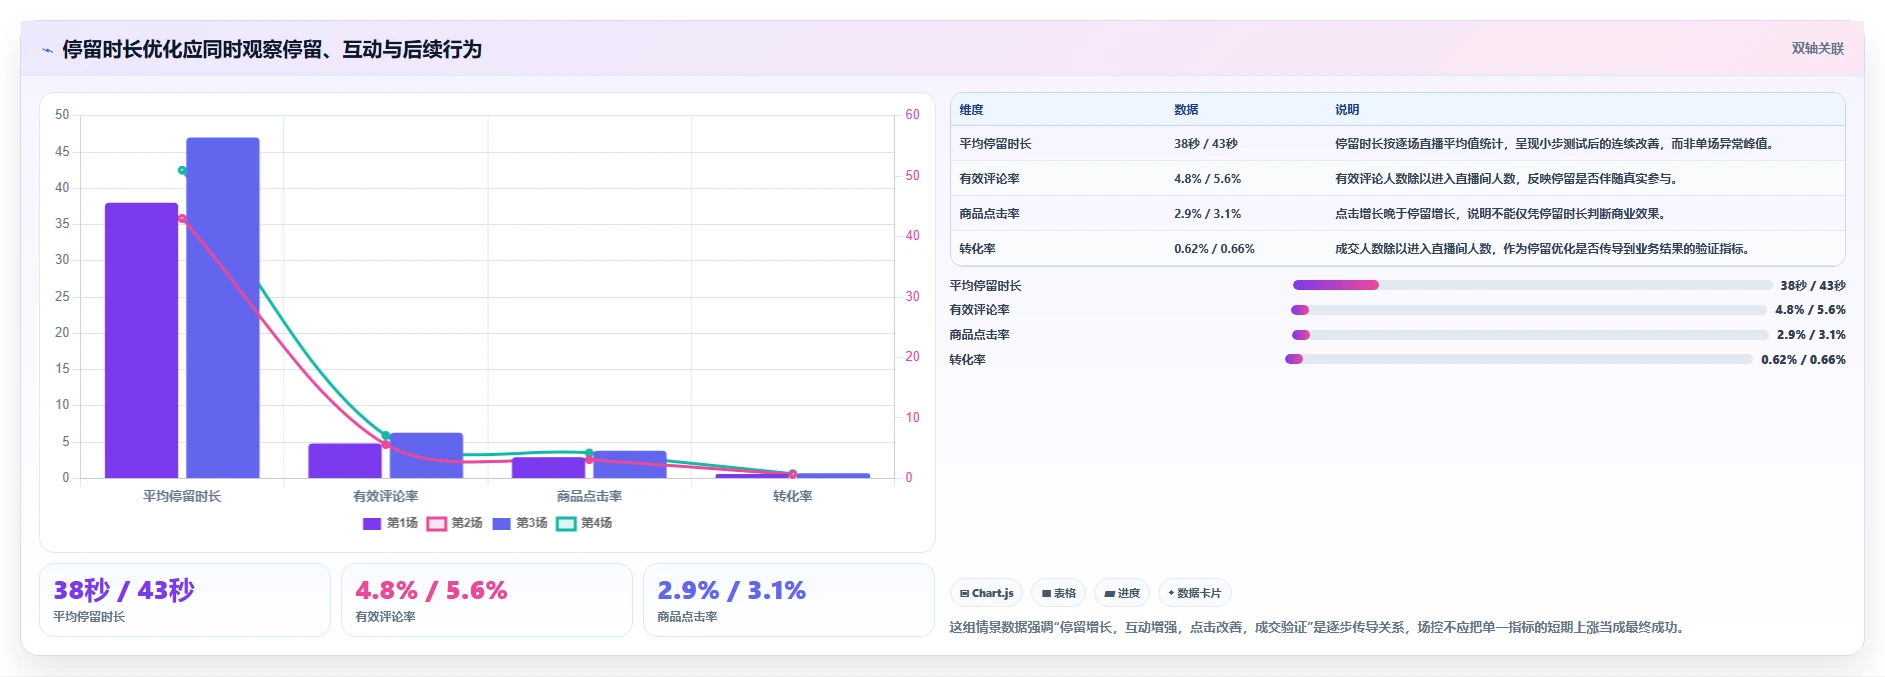
Task: Click the panel title 停留时长优化应同时观察停留、互动与后续行为
Action: (272, 49)
